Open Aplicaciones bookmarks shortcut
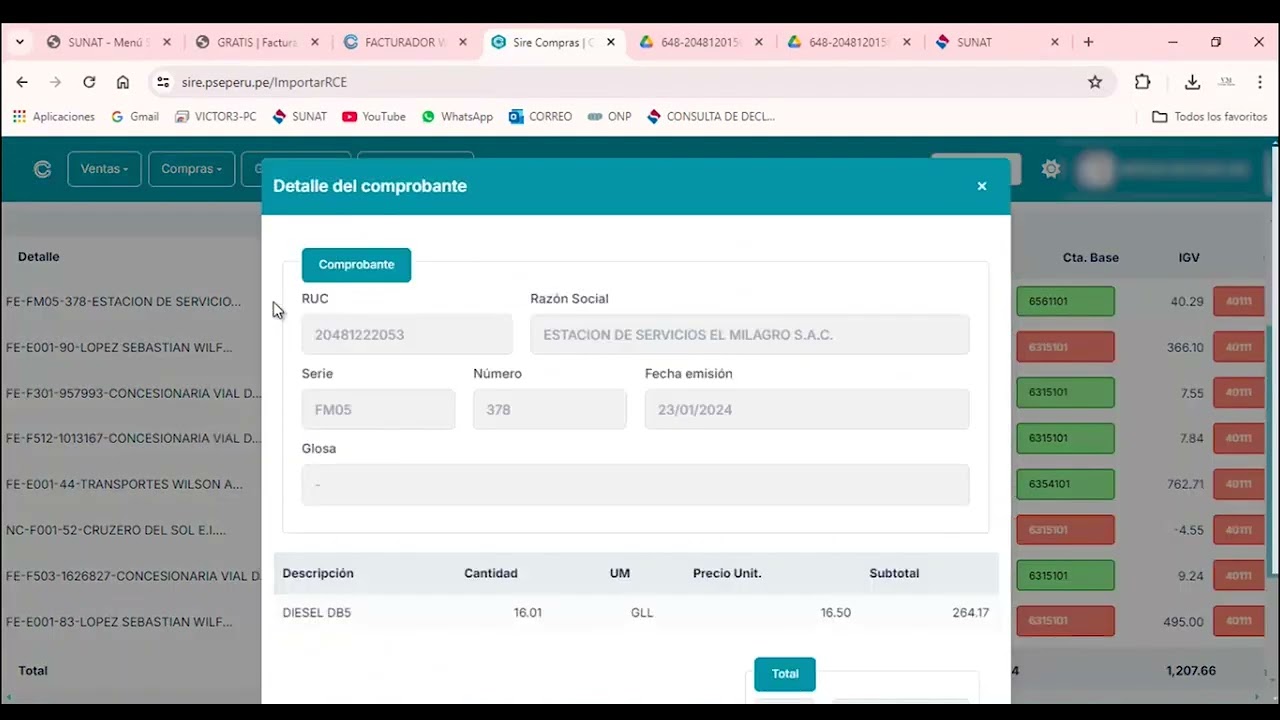1280x720 pixels. pos(54,117)
